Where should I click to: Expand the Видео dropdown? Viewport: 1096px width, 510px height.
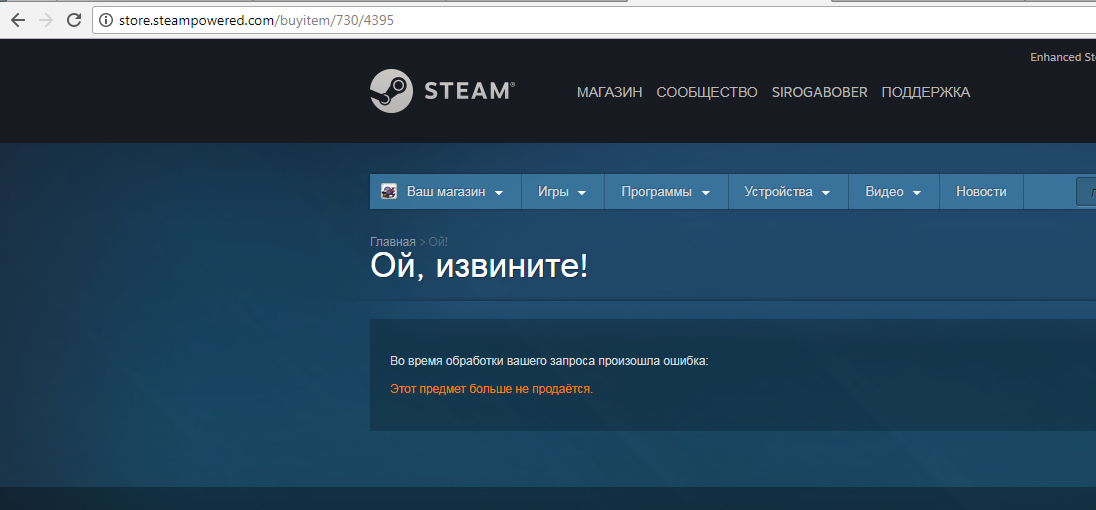pyautogui.click(x=893, y=191)
